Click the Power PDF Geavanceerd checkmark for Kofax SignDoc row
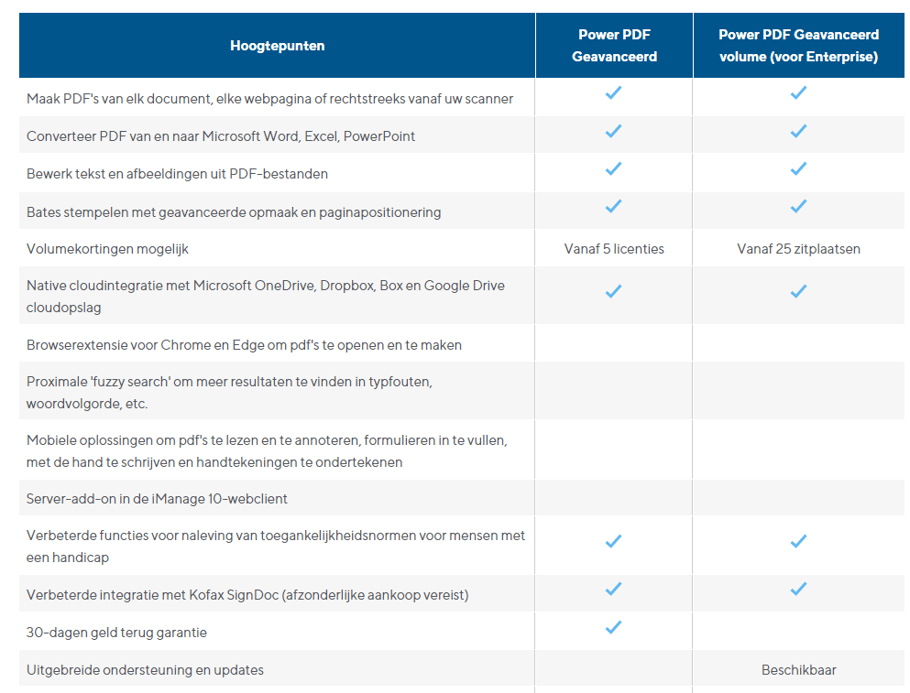Screen dimensions: 910x693 pos(614,589)
